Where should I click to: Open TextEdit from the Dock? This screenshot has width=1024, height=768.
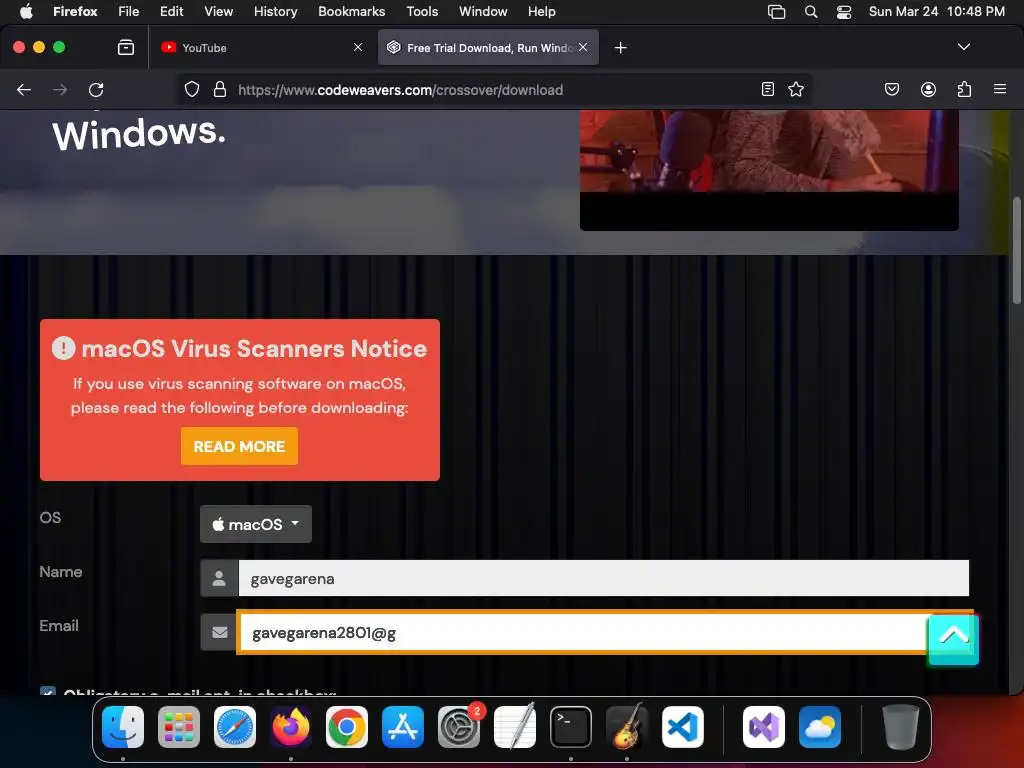click(515, 727)
